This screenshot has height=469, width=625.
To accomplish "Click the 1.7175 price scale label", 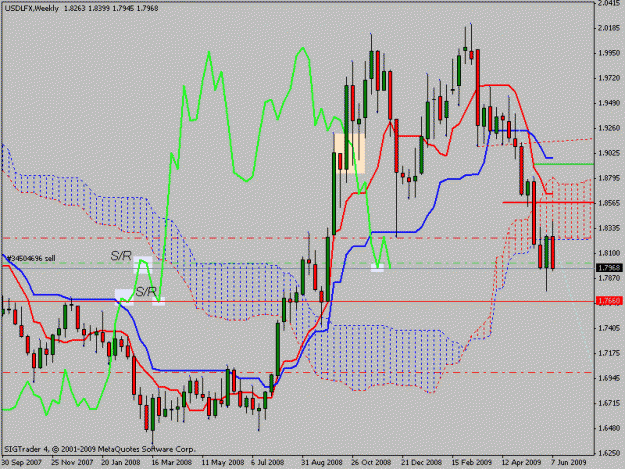I will [x=610, y=353].
